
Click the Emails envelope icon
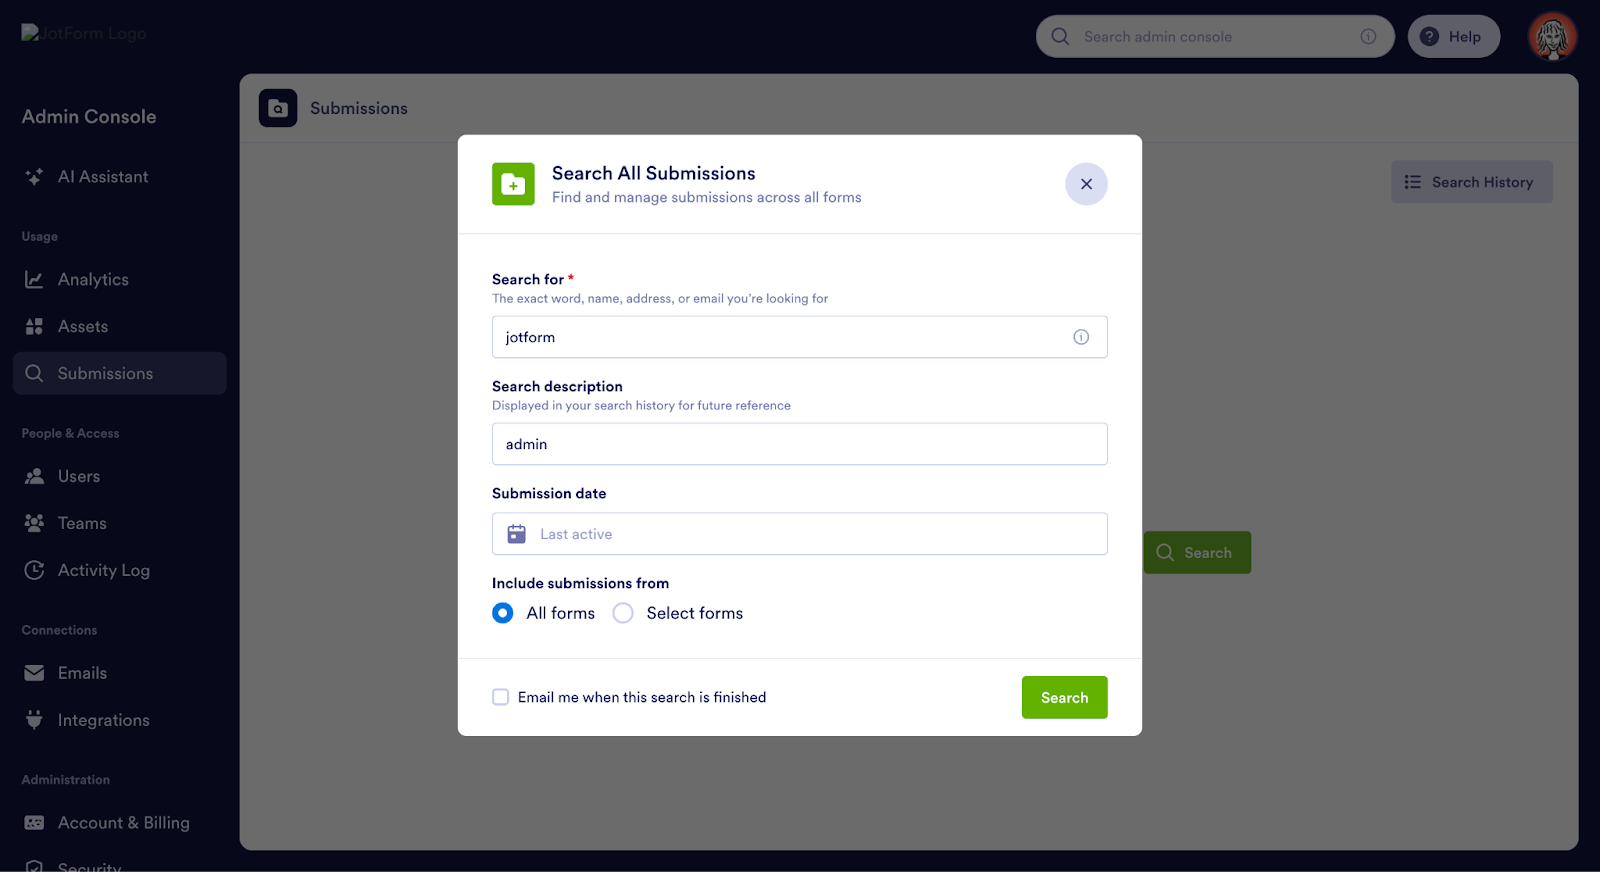[x=34, y=673]
